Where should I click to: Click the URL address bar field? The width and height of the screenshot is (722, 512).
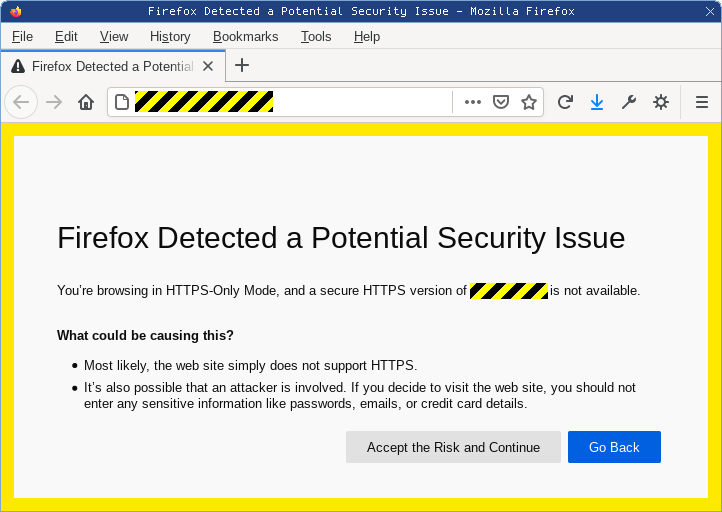pos(360,102)
